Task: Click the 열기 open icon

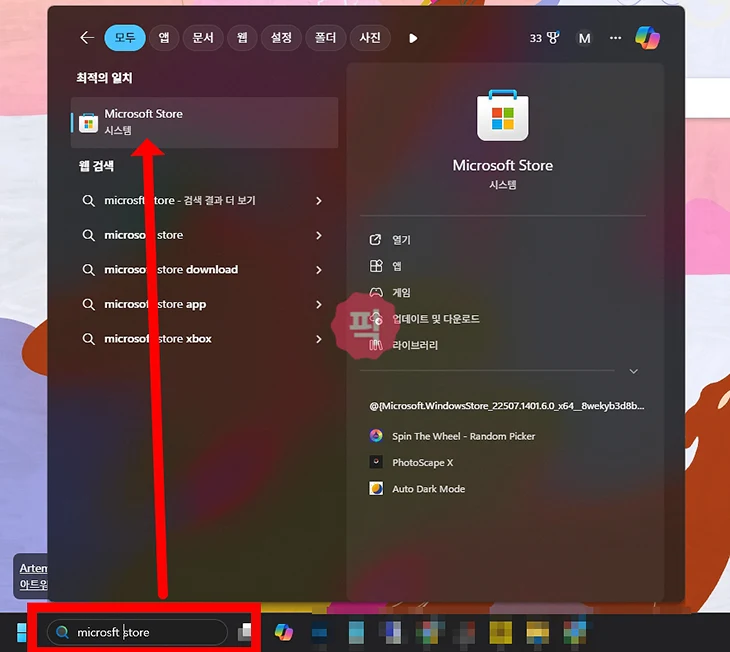Action: 375,239
